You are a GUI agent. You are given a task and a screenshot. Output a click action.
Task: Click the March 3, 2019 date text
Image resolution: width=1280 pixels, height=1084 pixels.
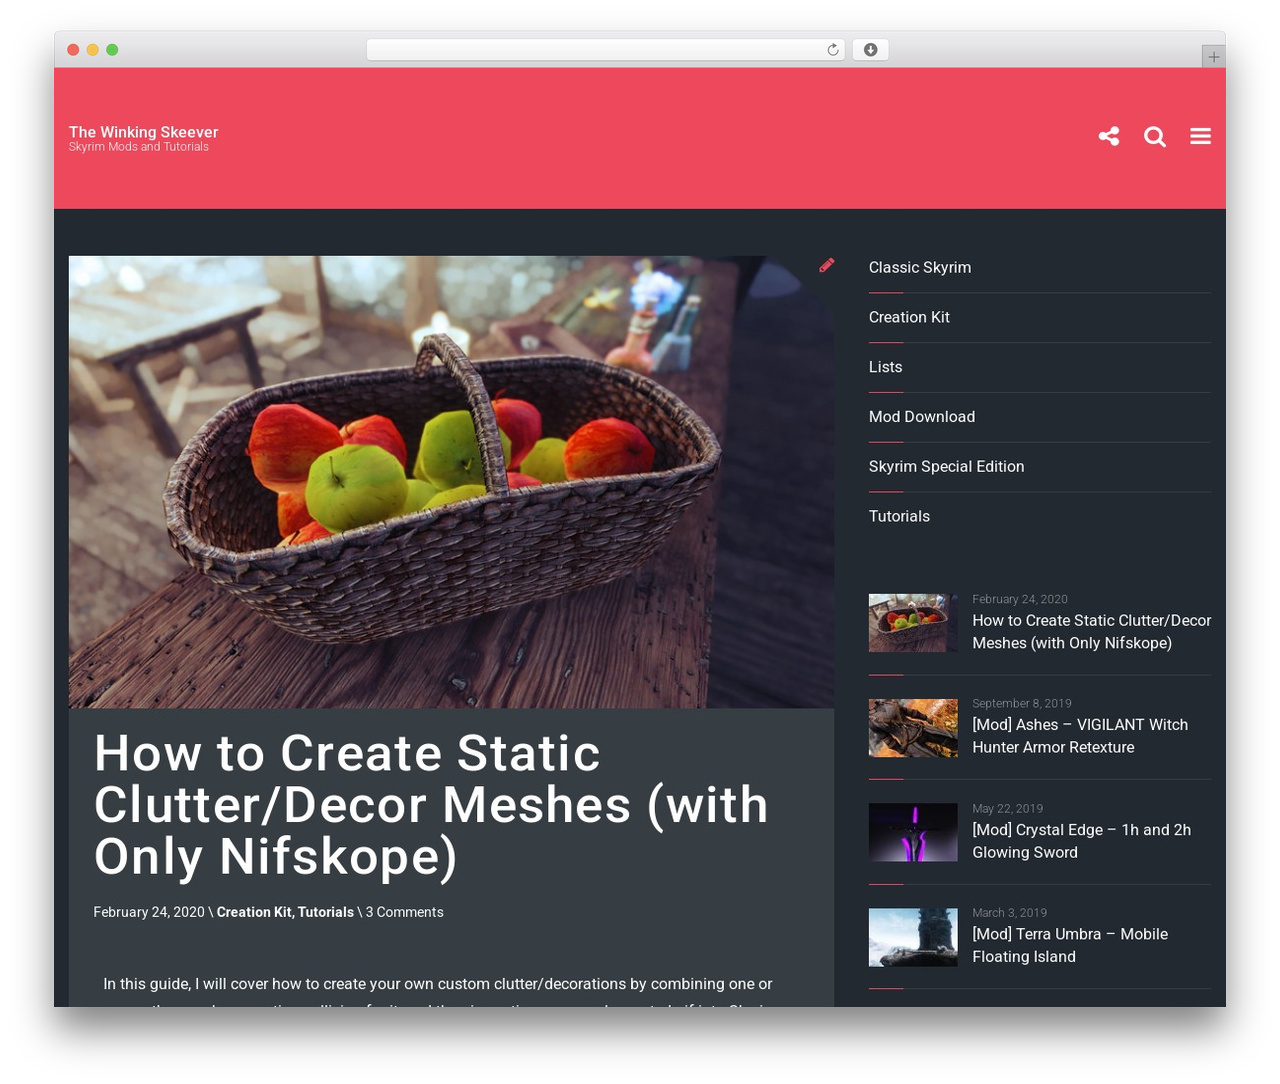pos(1009,913)
